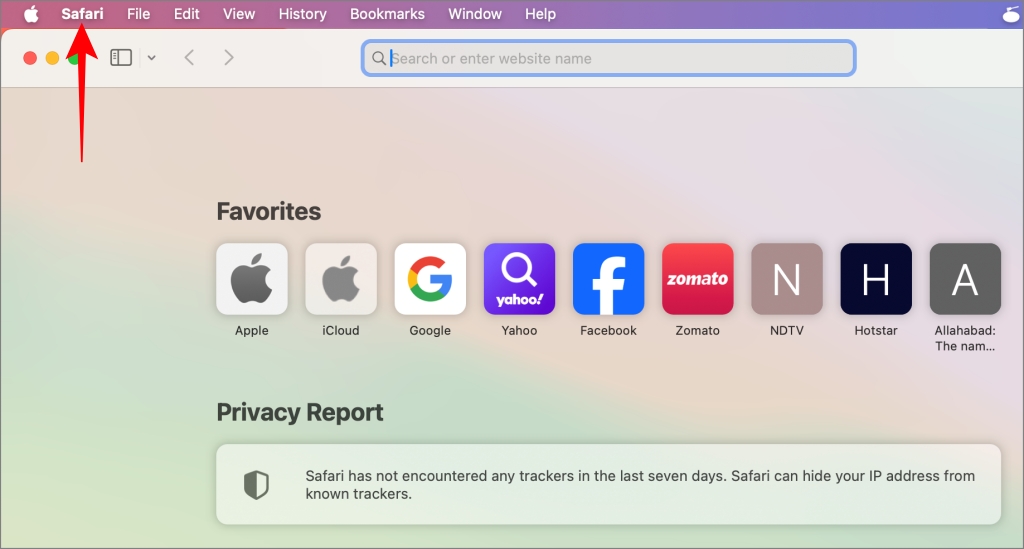This screenshot has height=549, width=1024.
Task: Open the Help menu
Action: coord(540,14)
